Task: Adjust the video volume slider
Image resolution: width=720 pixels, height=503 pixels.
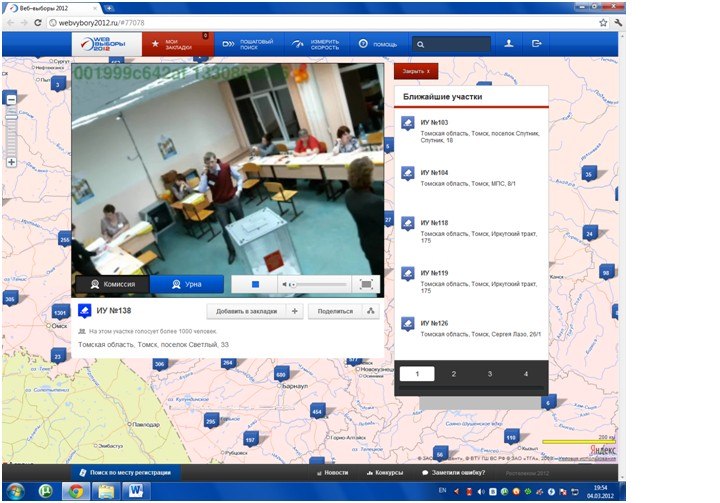Action: [x=318, y=285]
